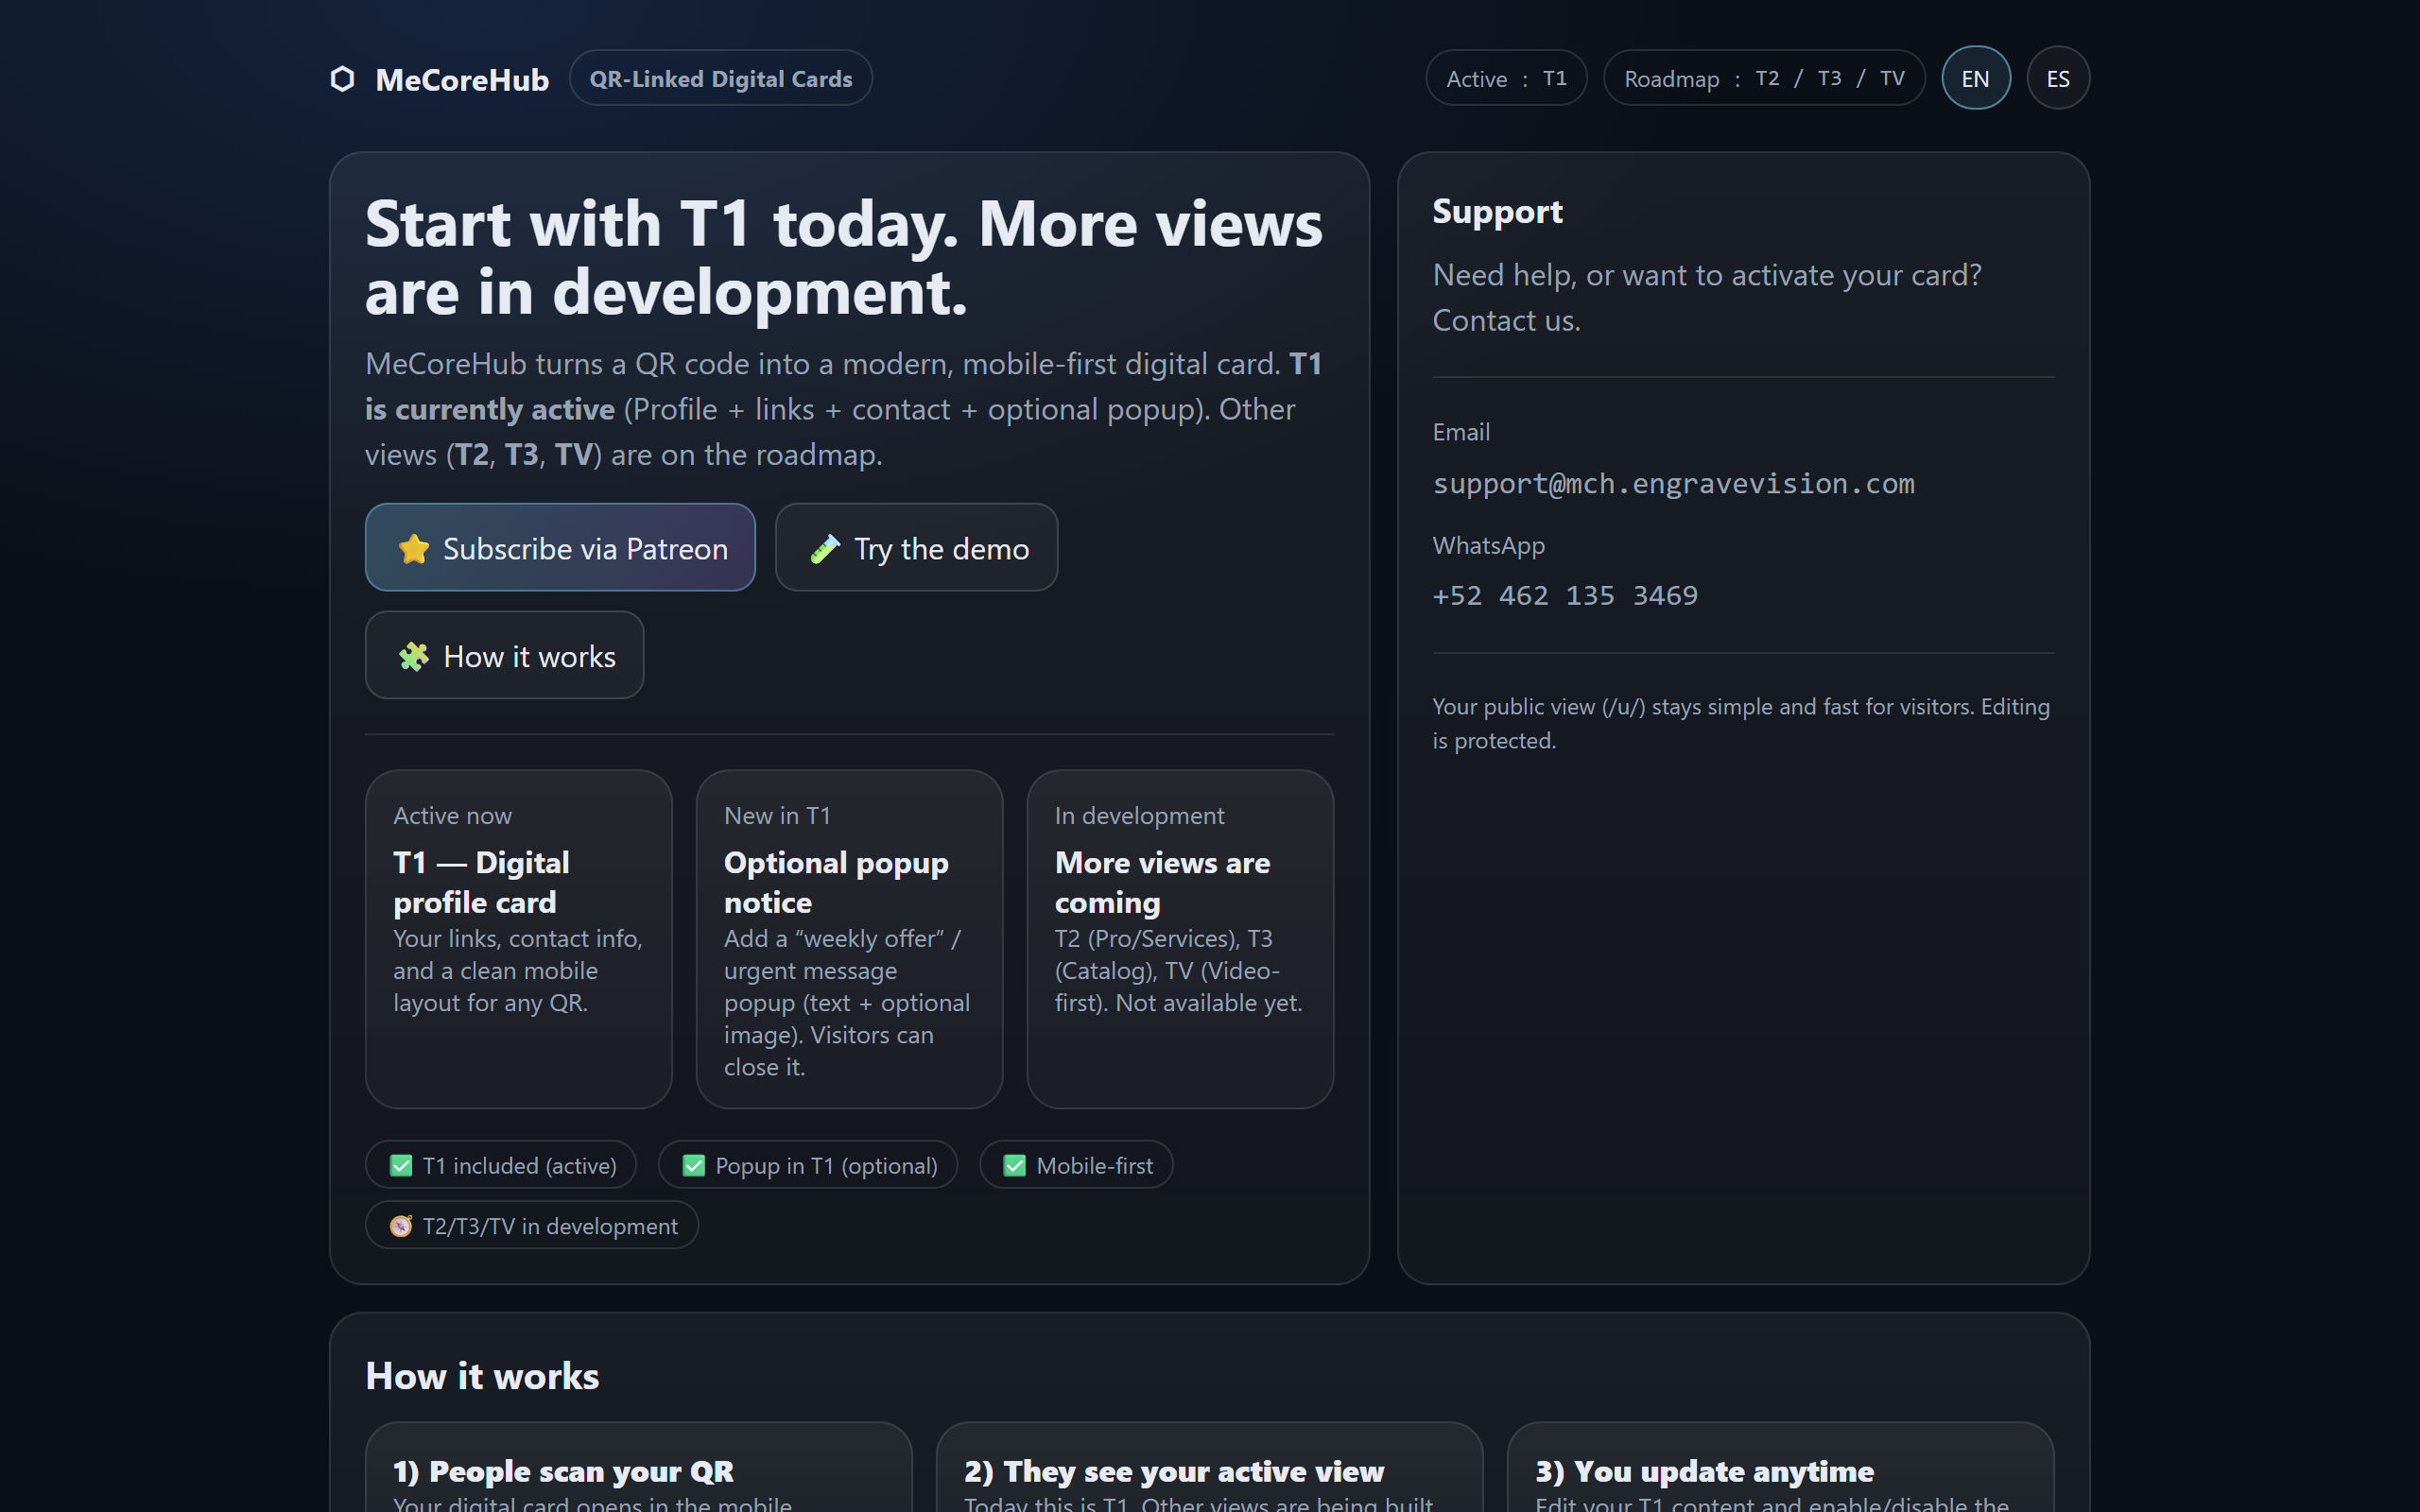Click the Email label in Support
2420x1512 pixels.
1461,432
